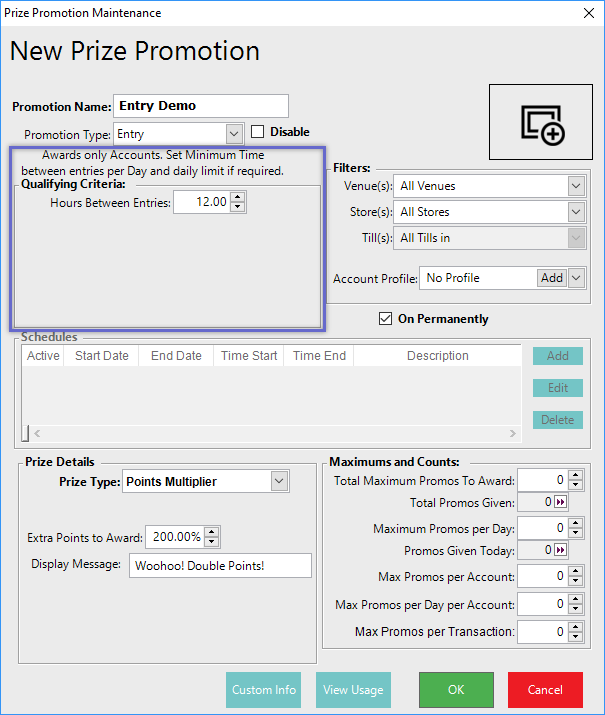Click the Description column header

coord(437,356)
